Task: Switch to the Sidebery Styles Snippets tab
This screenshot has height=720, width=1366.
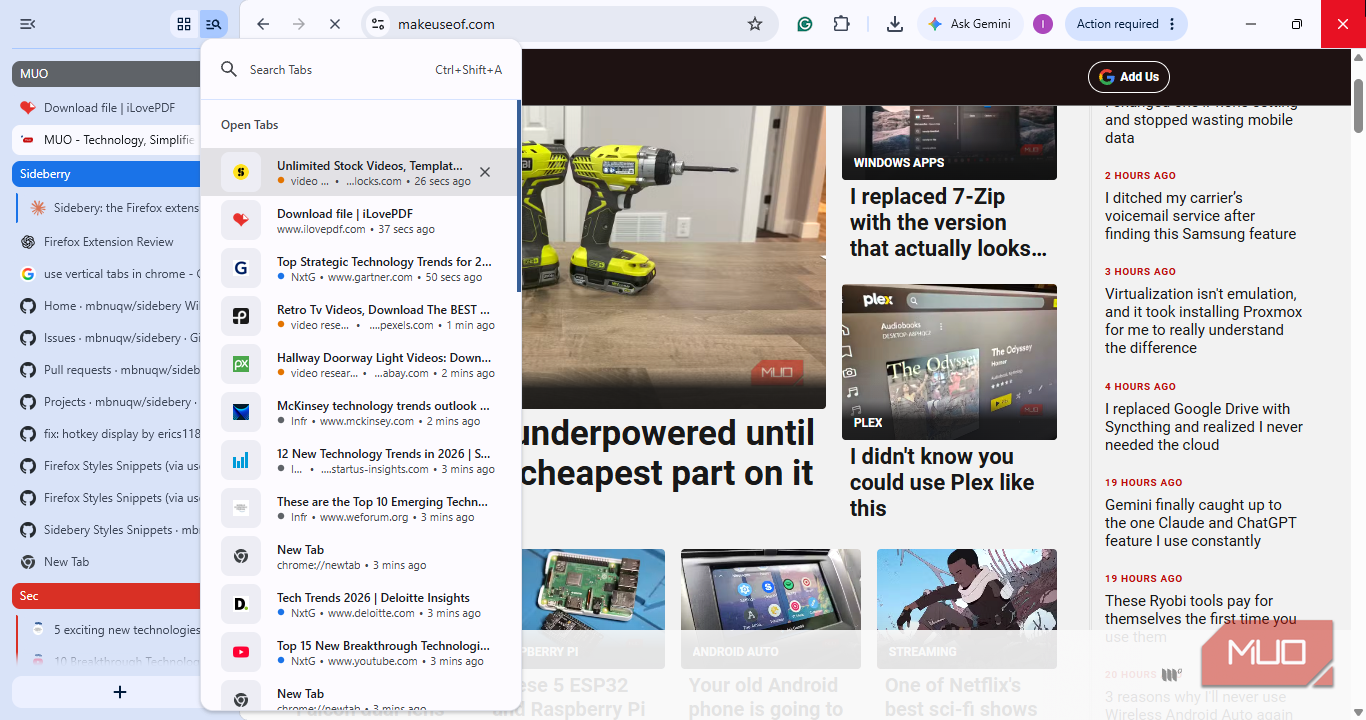Action: point(106,530)
